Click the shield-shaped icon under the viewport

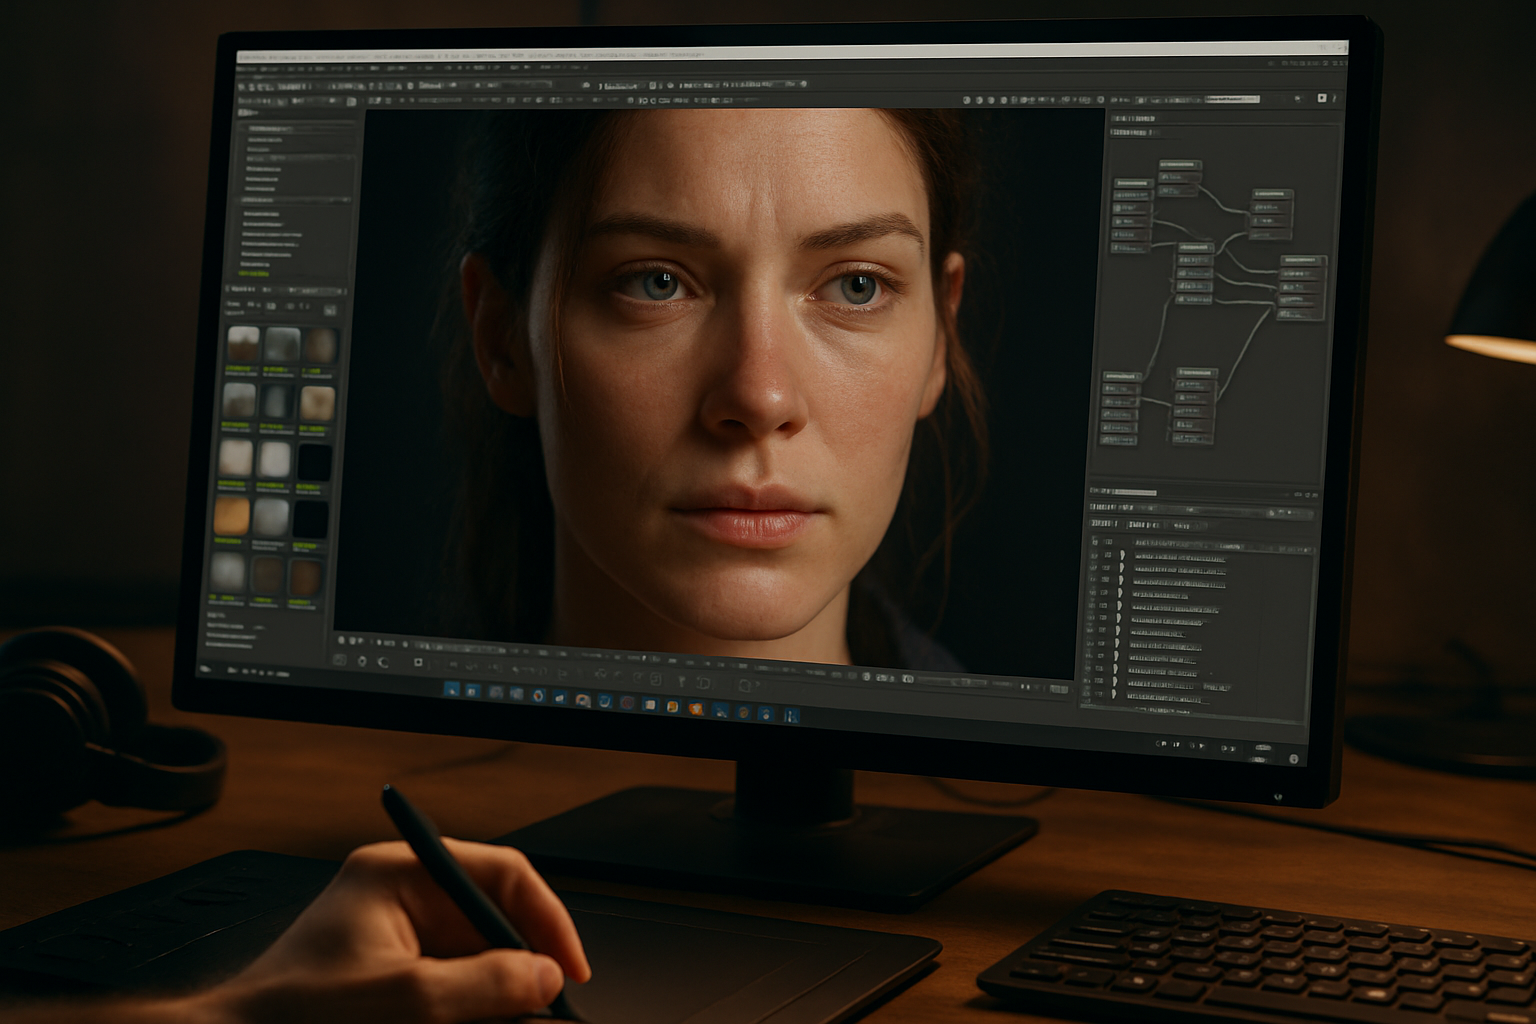click(x=362, y=661)
